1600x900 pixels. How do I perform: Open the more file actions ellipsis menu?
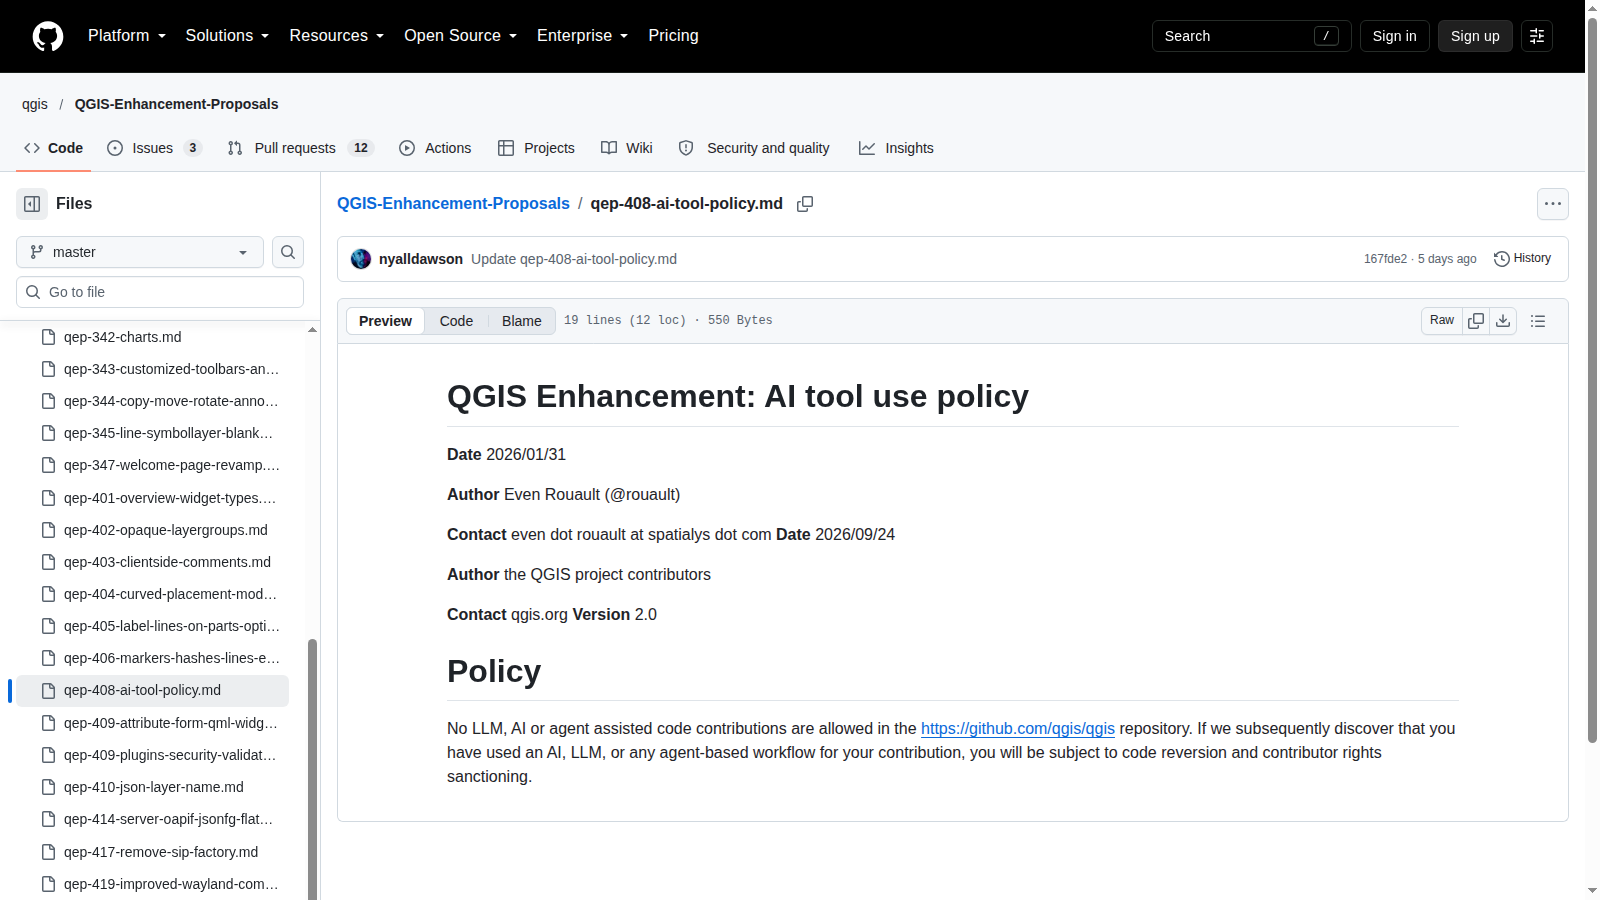point(1552,204)
